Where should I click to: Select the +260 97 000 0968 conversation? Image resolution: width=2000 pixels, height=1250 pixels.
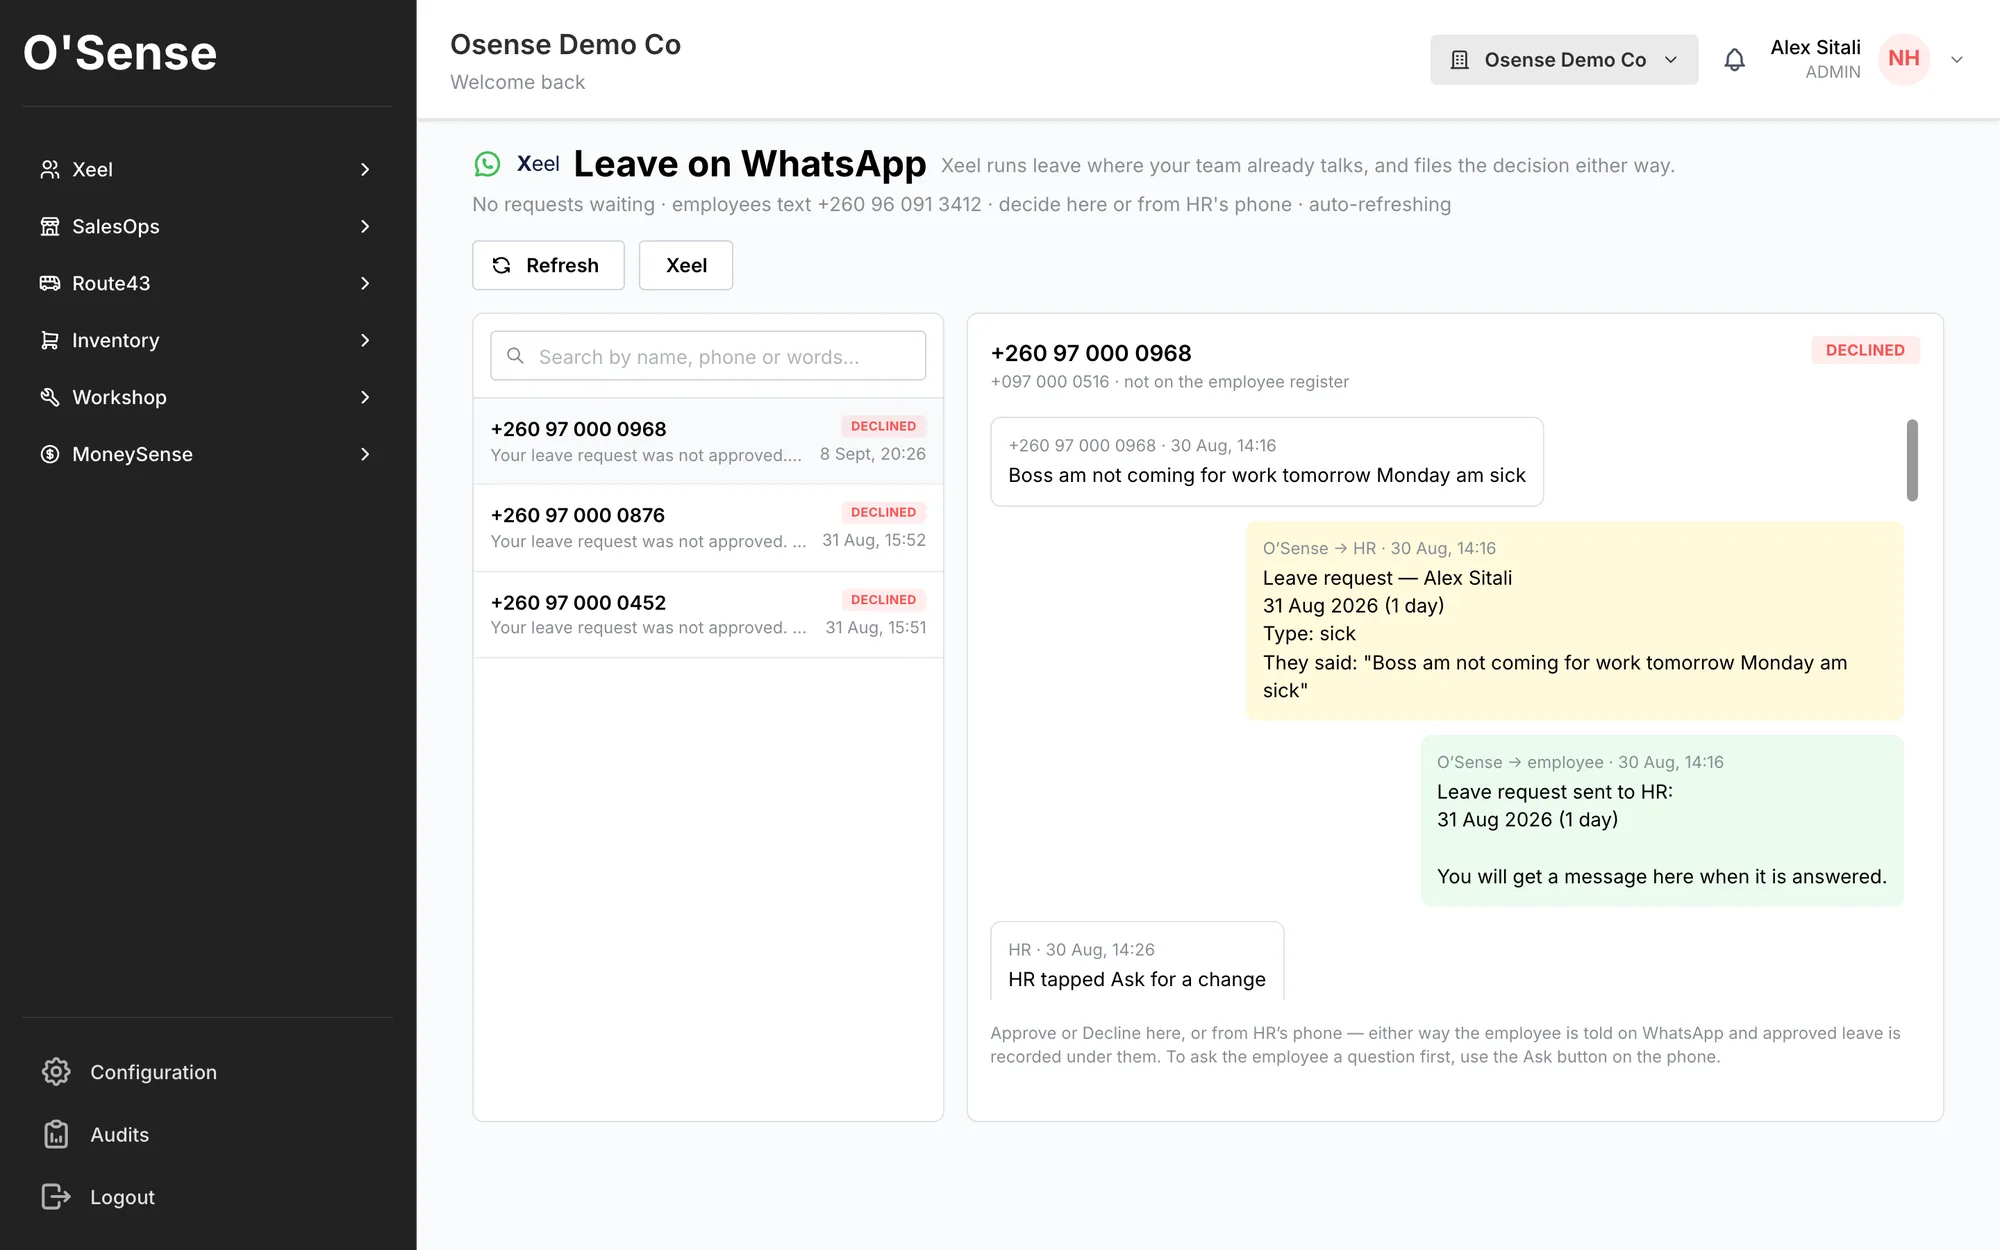tap(708, 441)
